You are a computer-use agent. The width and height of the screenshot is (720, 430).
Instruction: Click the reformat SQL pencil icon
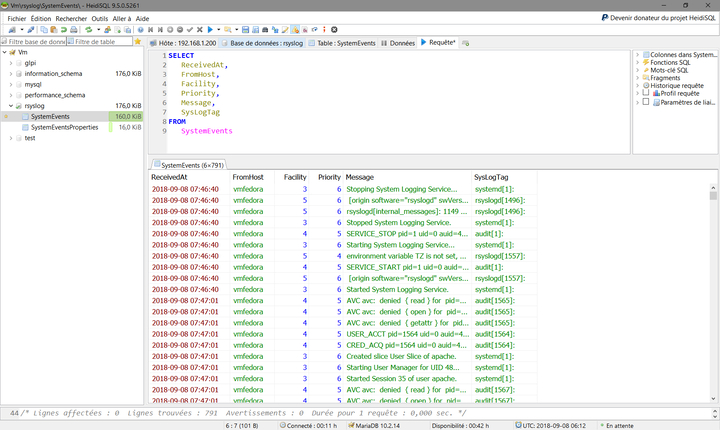coord(285,29)
